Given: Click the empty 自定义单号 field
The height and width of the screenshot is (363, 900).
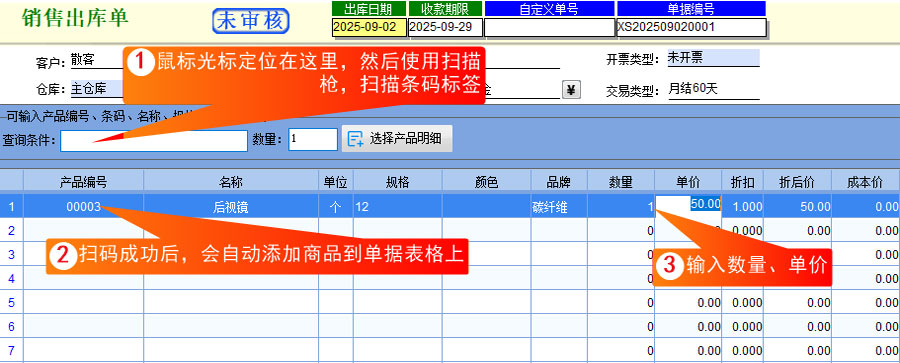Looking at the screenshot, I should tap(550, 28).
